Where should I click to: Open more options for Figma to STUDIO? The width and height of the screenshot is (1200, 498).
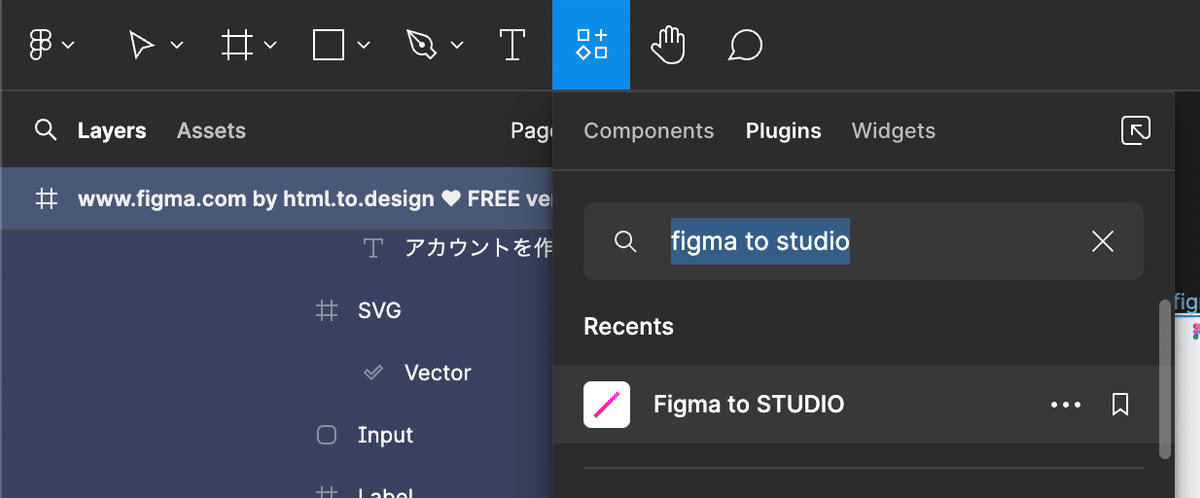coord(1066,405)
